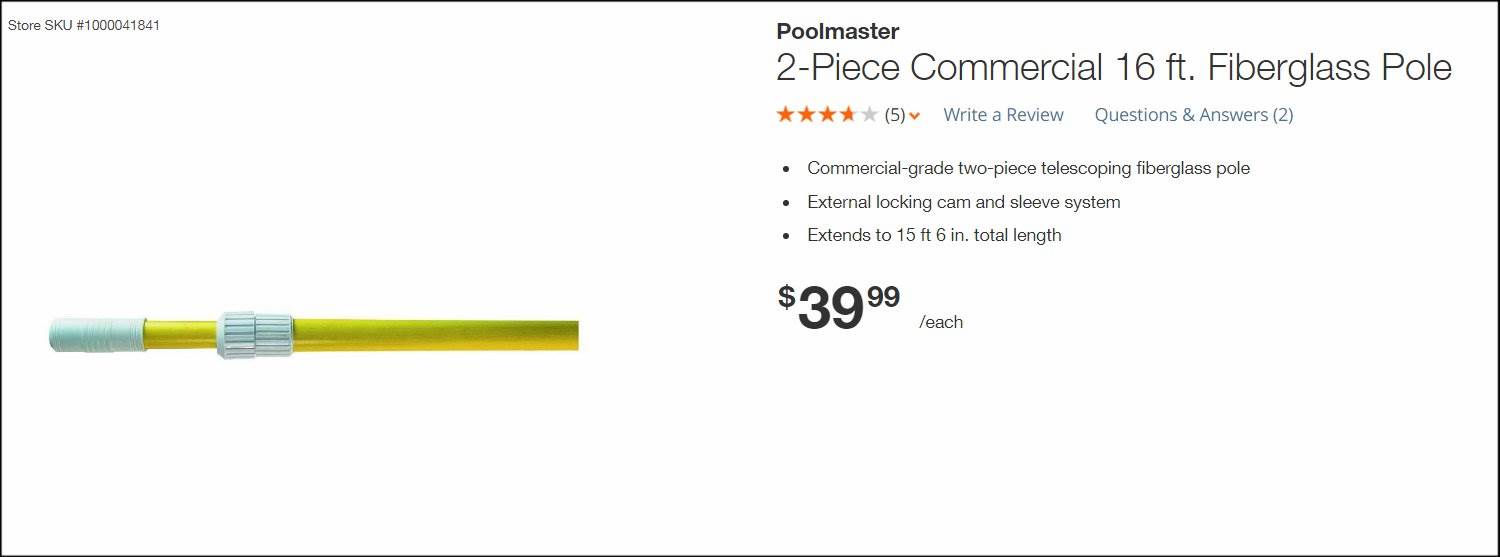
Task: Click the External locking cam bullet text
Action: pos(963,202)
